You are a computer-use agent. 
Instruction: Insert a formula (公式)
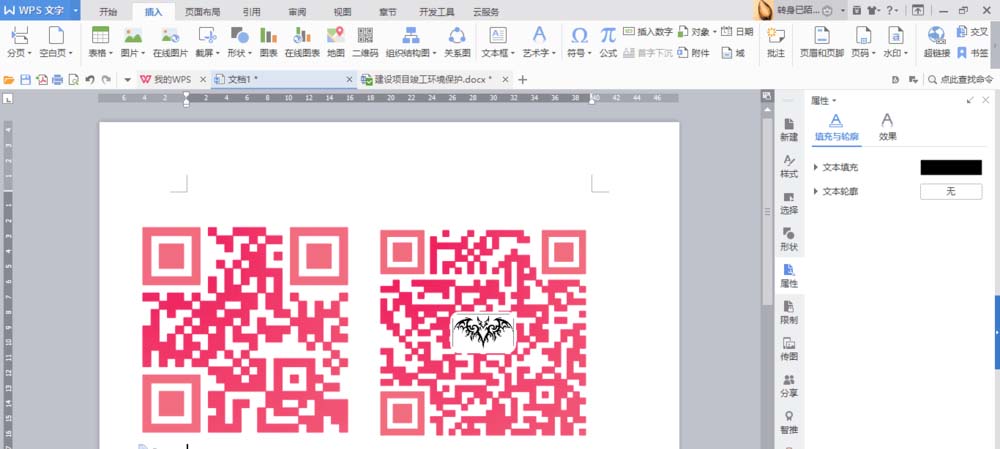[x=608, y=42]
